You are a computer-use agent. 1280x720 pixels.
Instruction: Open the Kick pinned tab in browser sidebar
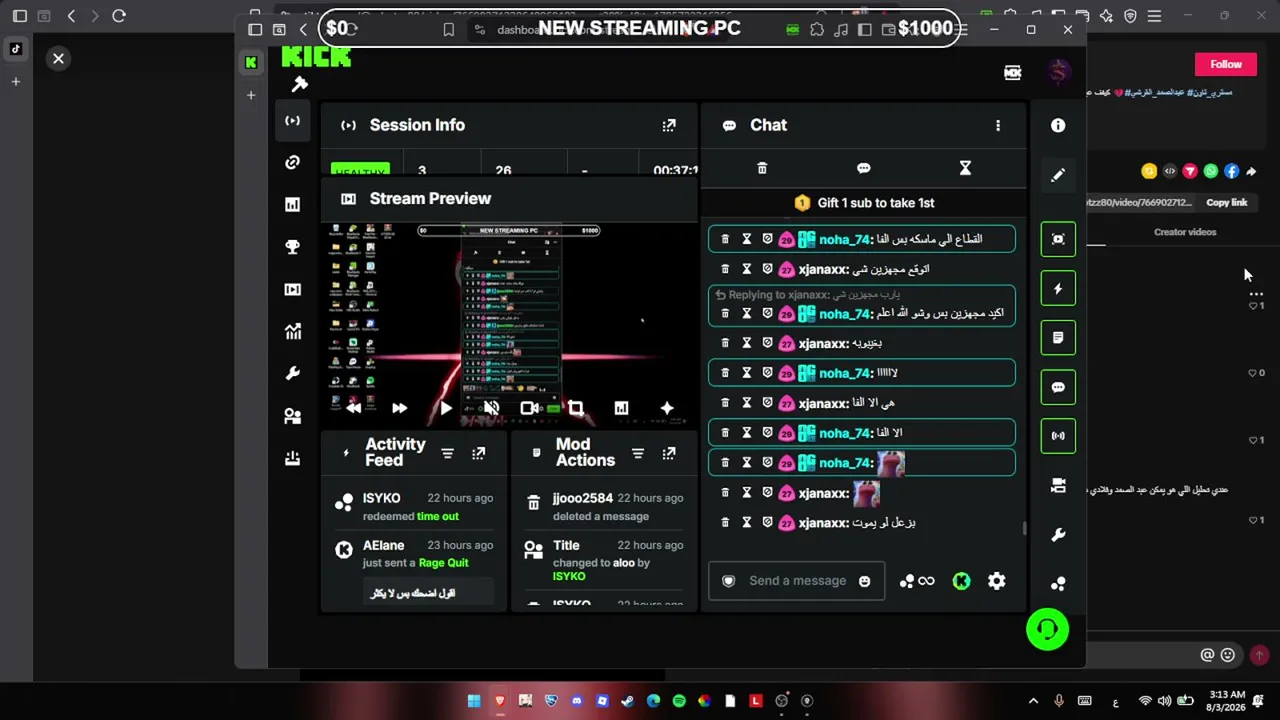click(x=250, y=62)
